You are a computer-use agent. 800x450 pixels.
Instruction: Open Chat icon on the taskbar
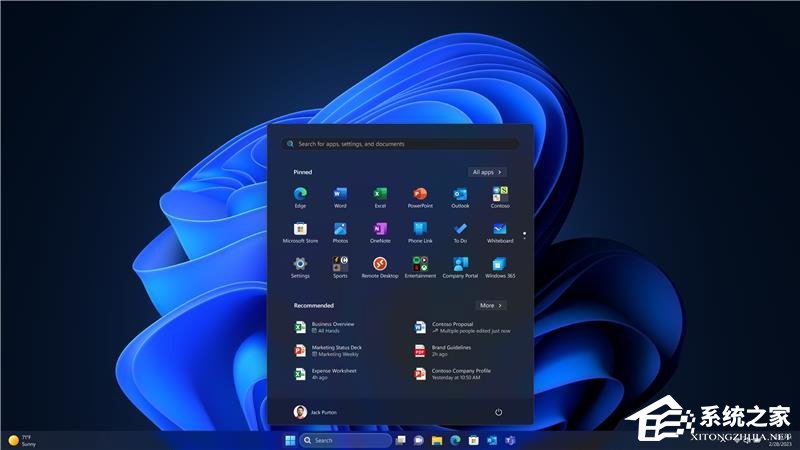[x=419, y=440]
